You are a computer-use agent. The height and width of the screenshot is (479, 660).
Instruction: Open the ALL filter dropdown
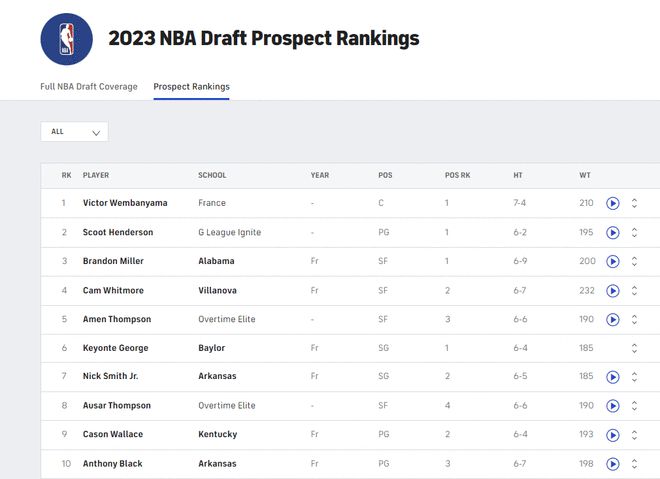[x=74, y=132]
